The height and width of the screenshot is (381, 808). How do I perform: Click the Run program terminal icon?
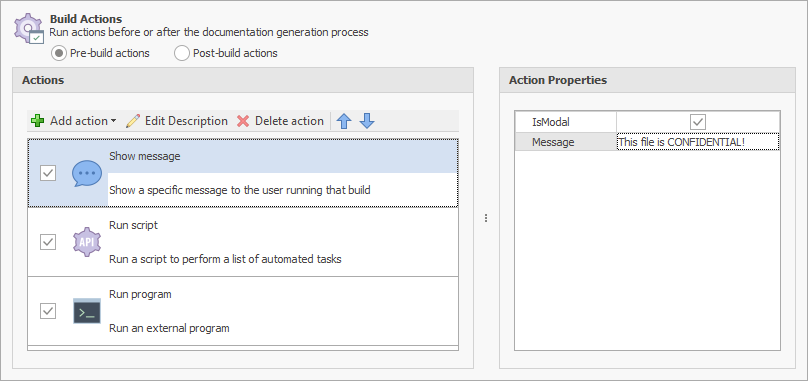[87, 311]
